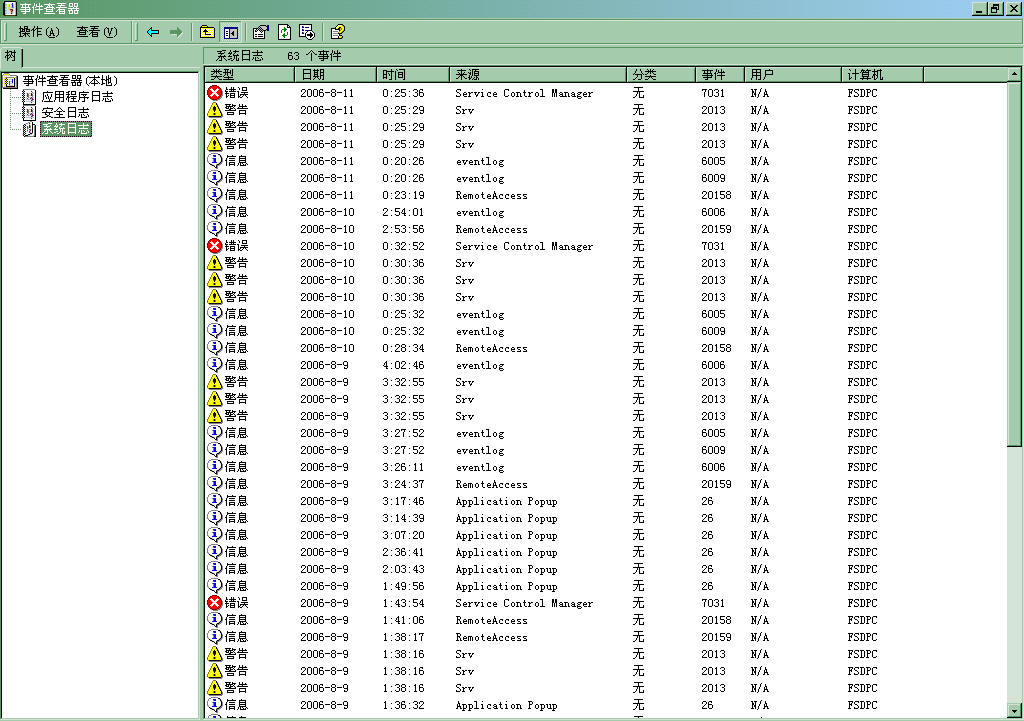Click the Back arrow toolbar icon
This screenshot has width=1024, height=721.
point(153,32)
